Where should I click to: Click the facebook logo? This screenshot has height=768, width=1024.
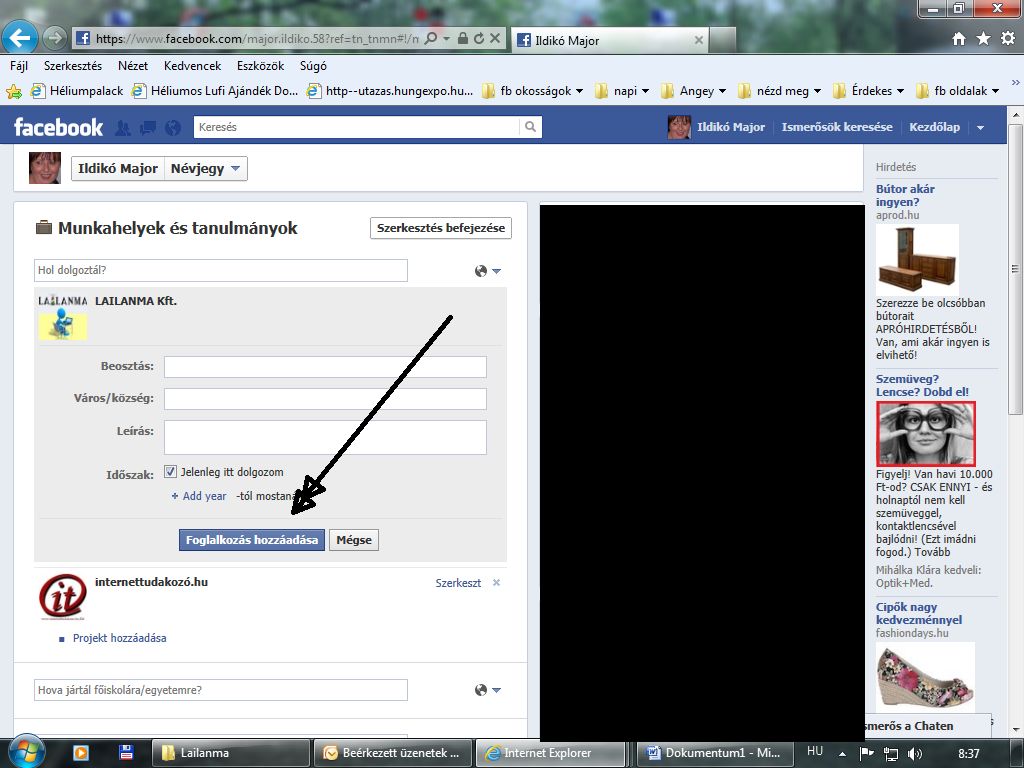[58, 127]
